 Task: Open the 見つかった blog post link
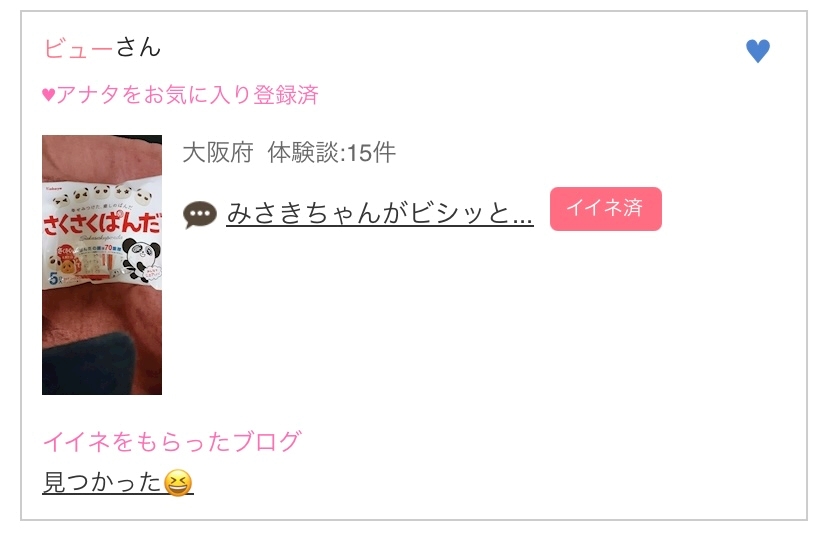coord(118,482)
